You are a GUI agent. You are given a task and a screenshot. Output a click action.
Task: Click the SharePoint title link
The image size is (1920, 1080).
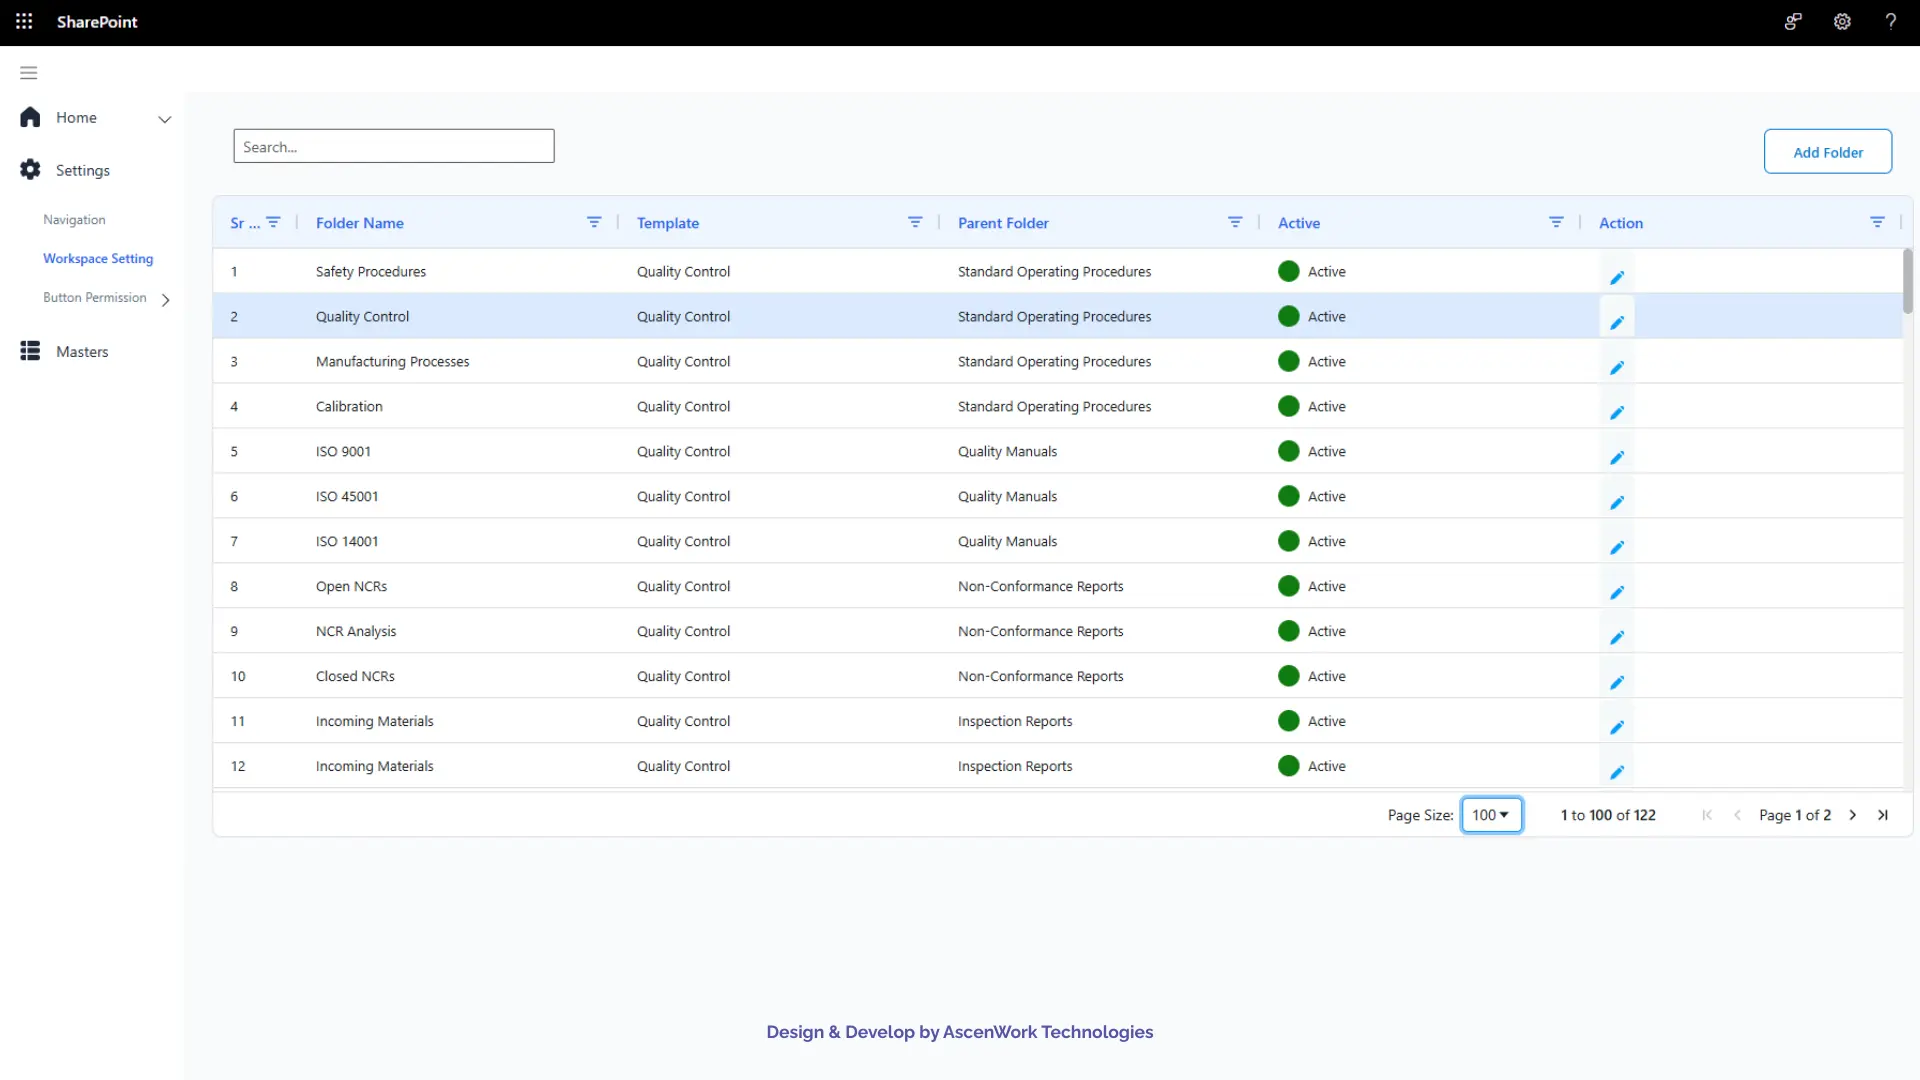click(97, 22)
